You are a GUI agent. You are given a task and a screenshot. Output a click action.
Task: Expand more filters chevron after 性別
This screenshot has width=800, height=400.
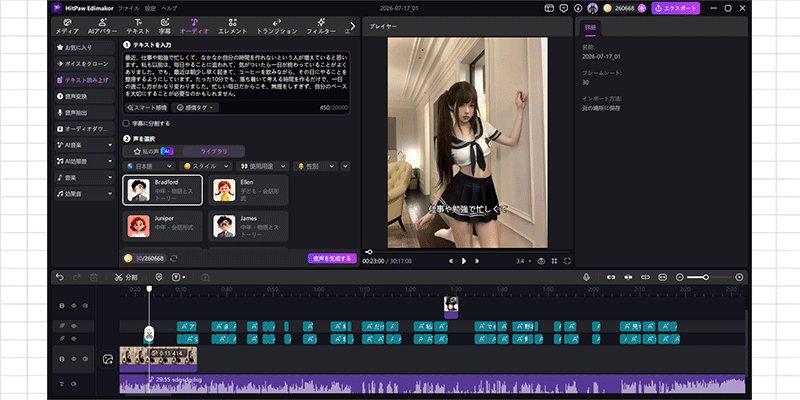tap(346, 166)
